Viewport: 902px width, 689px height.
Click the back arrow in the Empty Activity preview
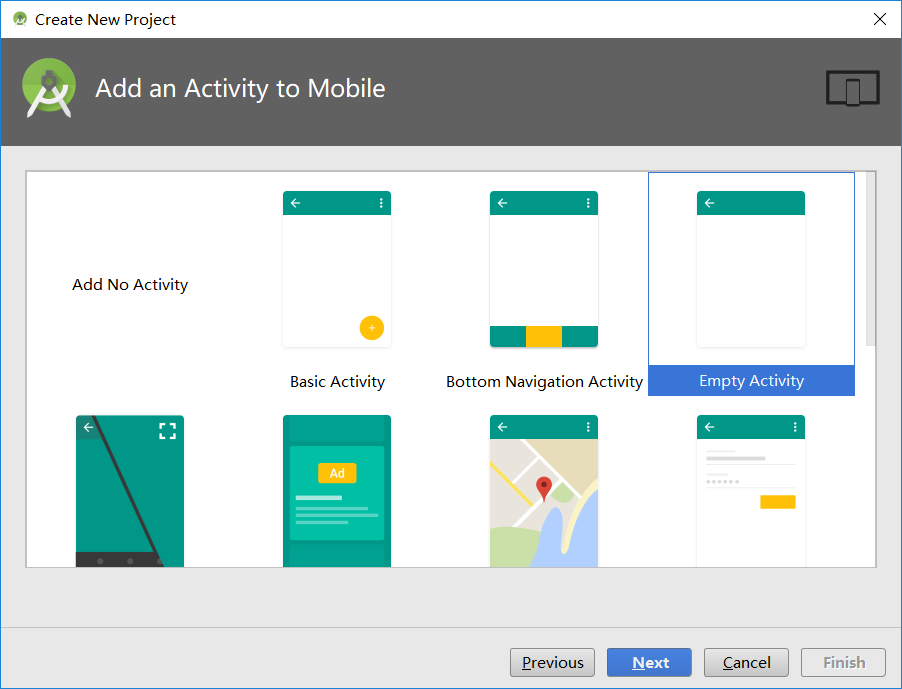pos(709,202)
